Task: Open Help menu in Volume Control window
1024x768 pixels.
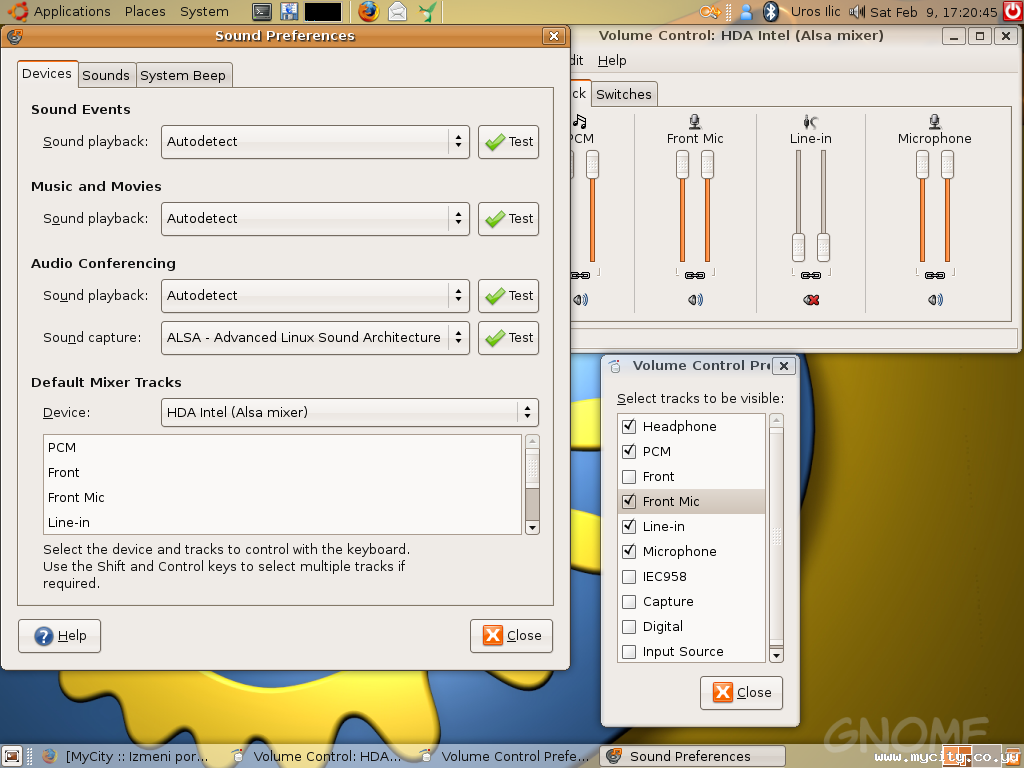Action: click(612, 61)
